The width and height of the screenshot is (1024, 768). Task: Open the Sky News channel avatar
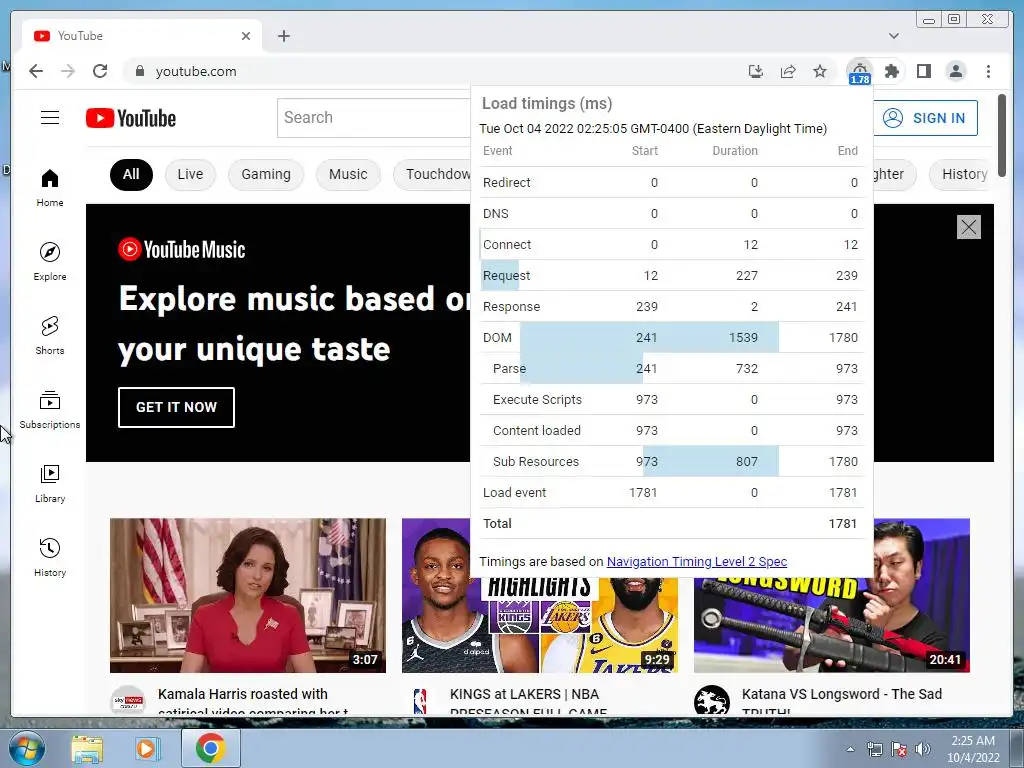(128, 701)
